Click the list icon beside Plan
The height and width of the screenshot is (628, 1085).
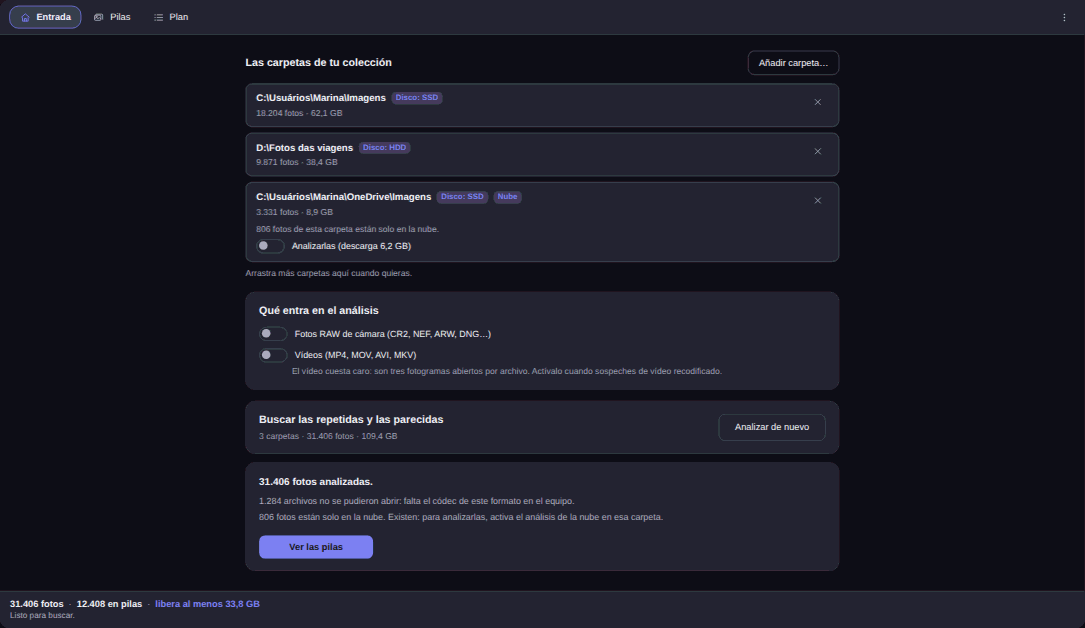(x=158, y=17)
